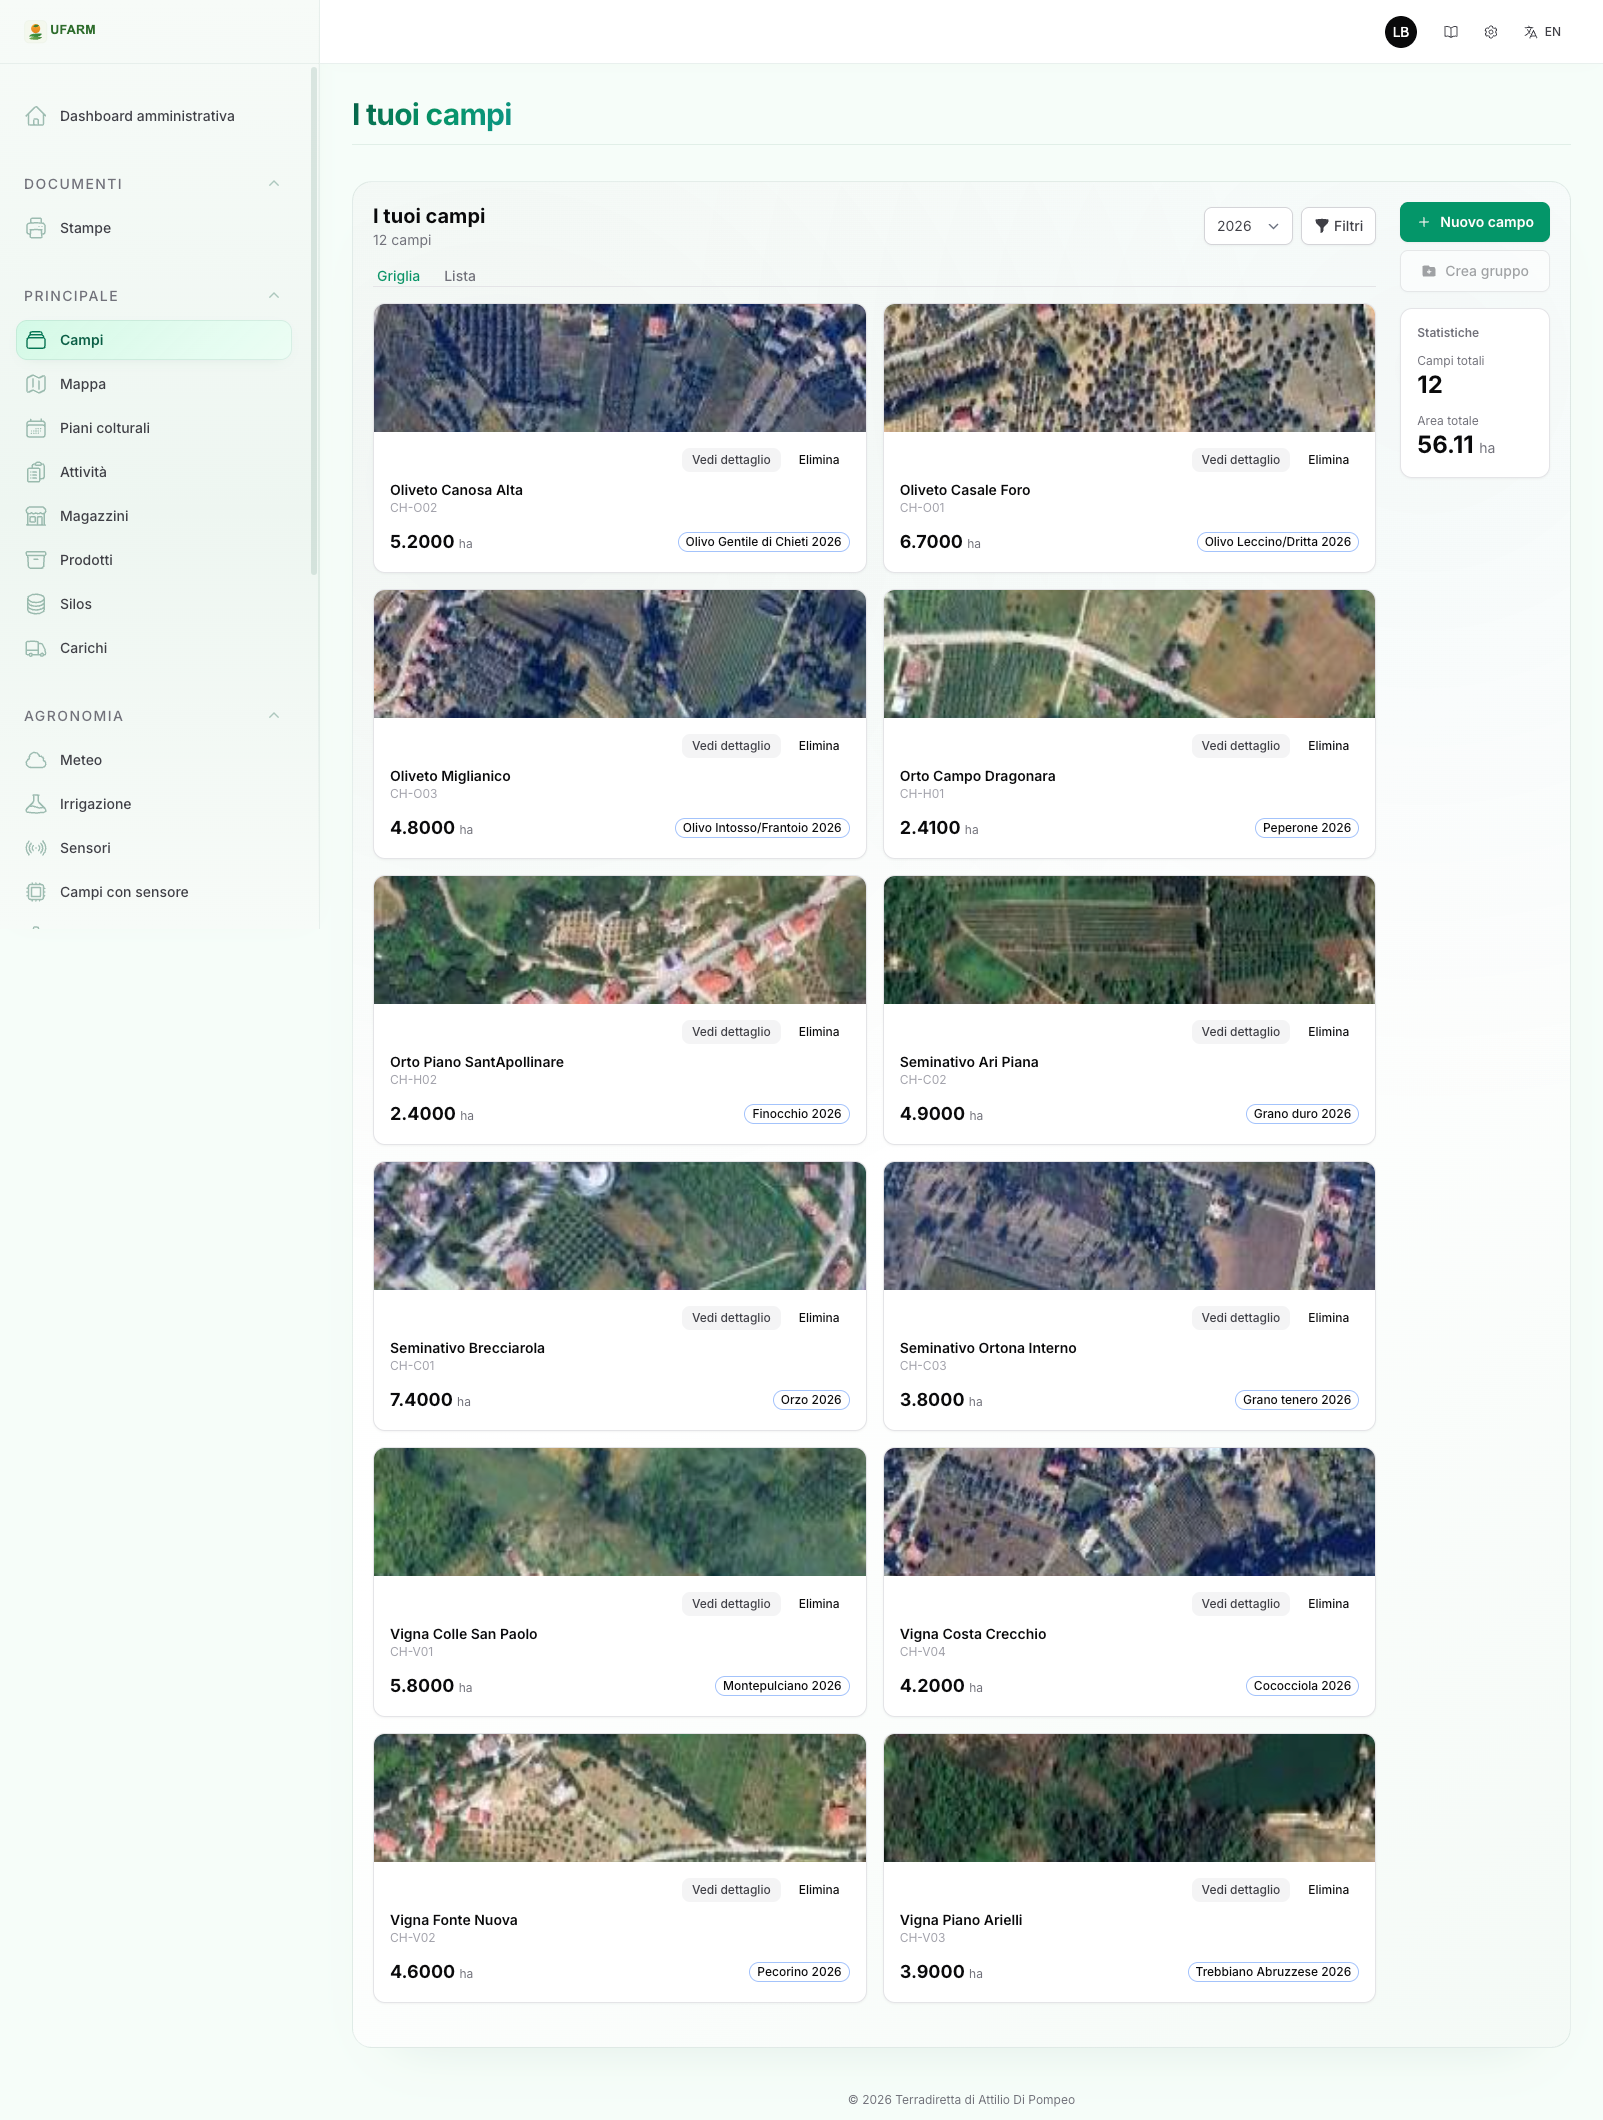This screenshot has width=1603, height=2120.
Task: Click the Peperone 2026 crop chip
Action: point(1305,828)
